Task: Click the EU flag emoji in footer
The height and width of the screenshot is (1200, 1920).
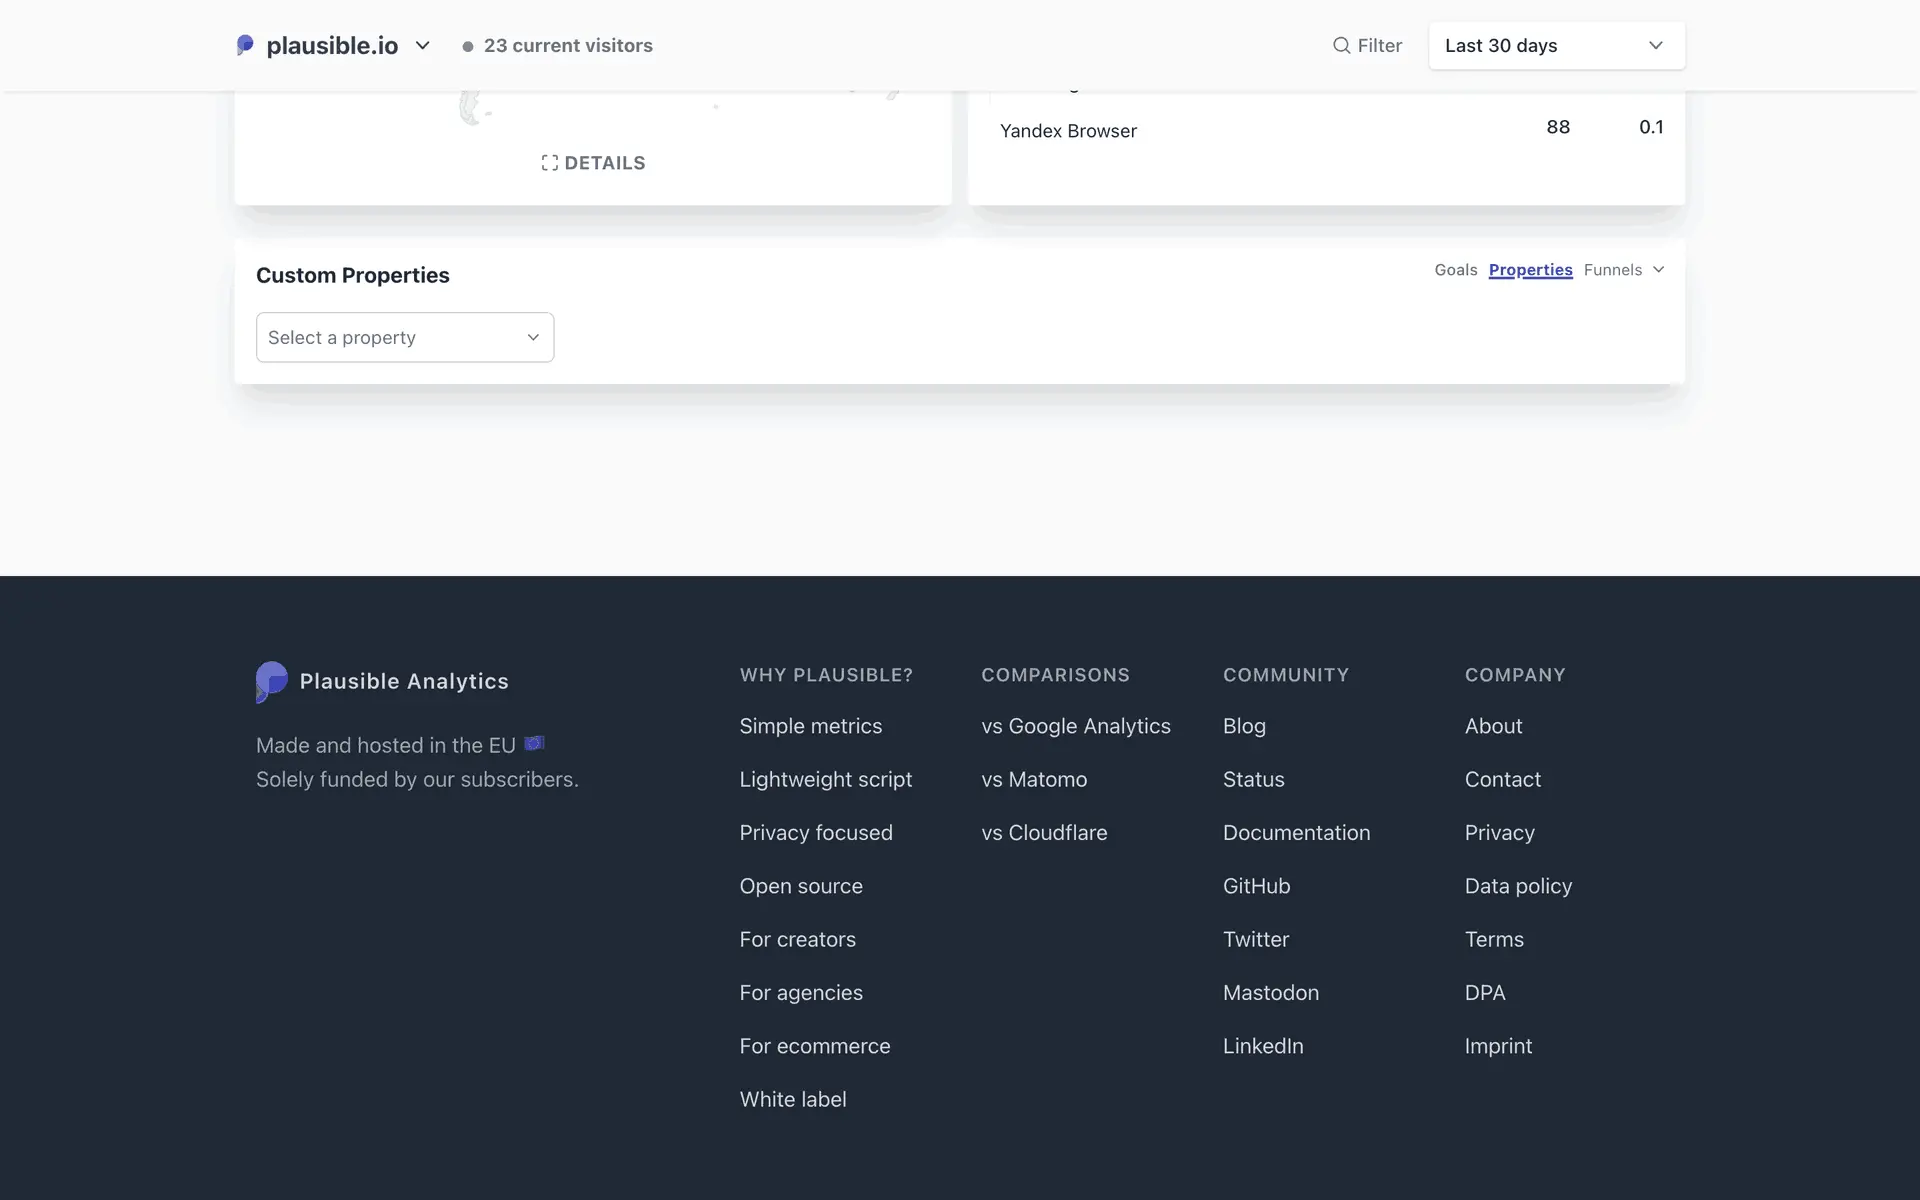Action: [534, 743]
